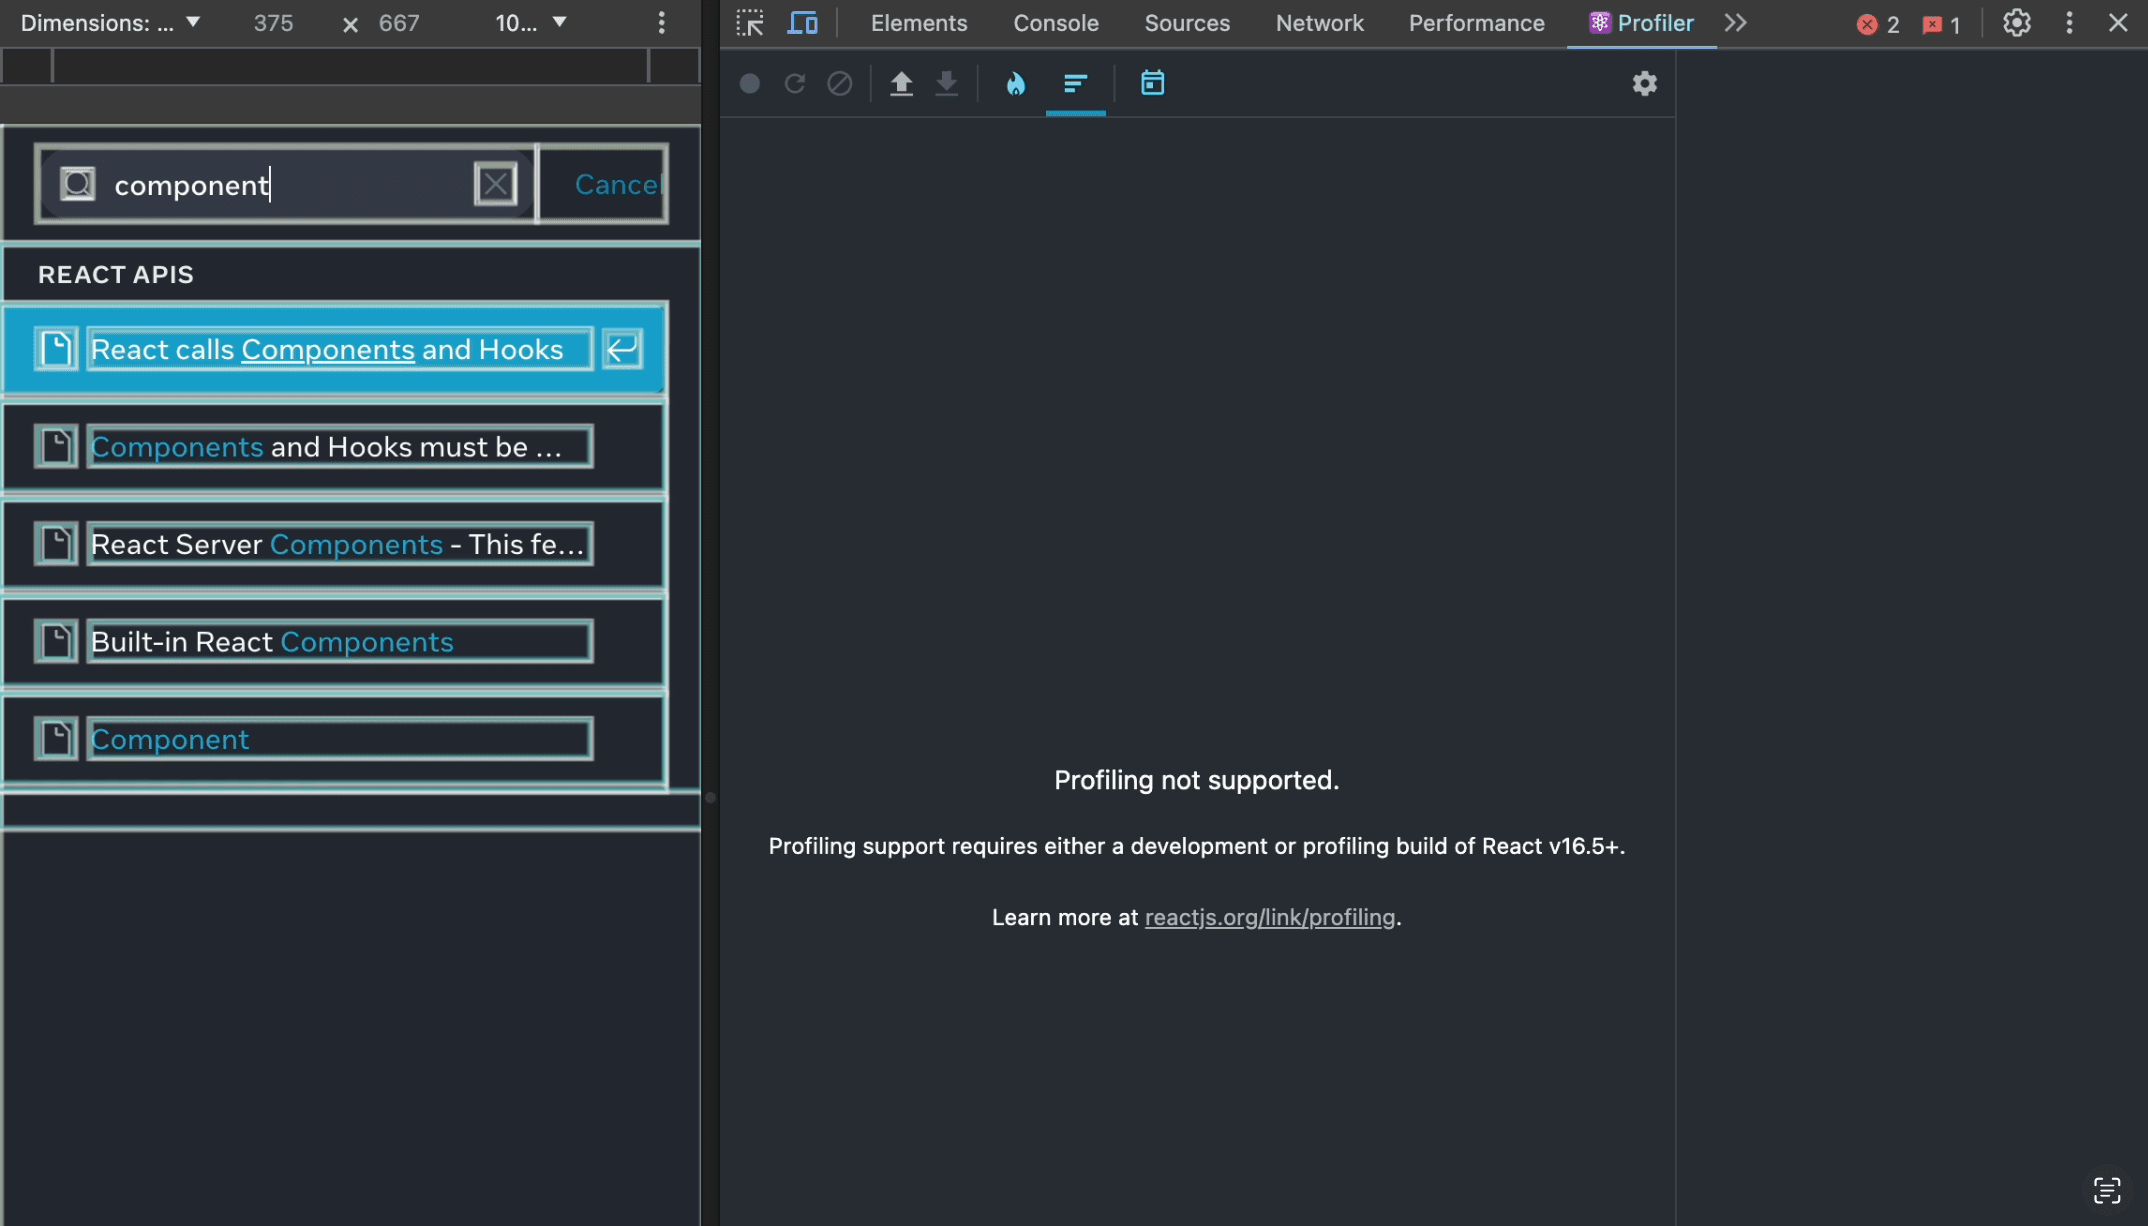The image size is (2148, 1226).
Task: Open the Elements tab
Action: click(919, 23)
